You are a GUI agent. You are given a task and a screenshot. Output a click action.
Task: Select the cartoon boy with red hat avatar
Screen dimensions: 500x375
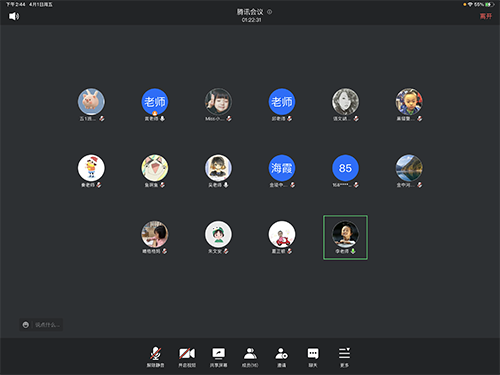pyautogui.click(x=91, y=168)
